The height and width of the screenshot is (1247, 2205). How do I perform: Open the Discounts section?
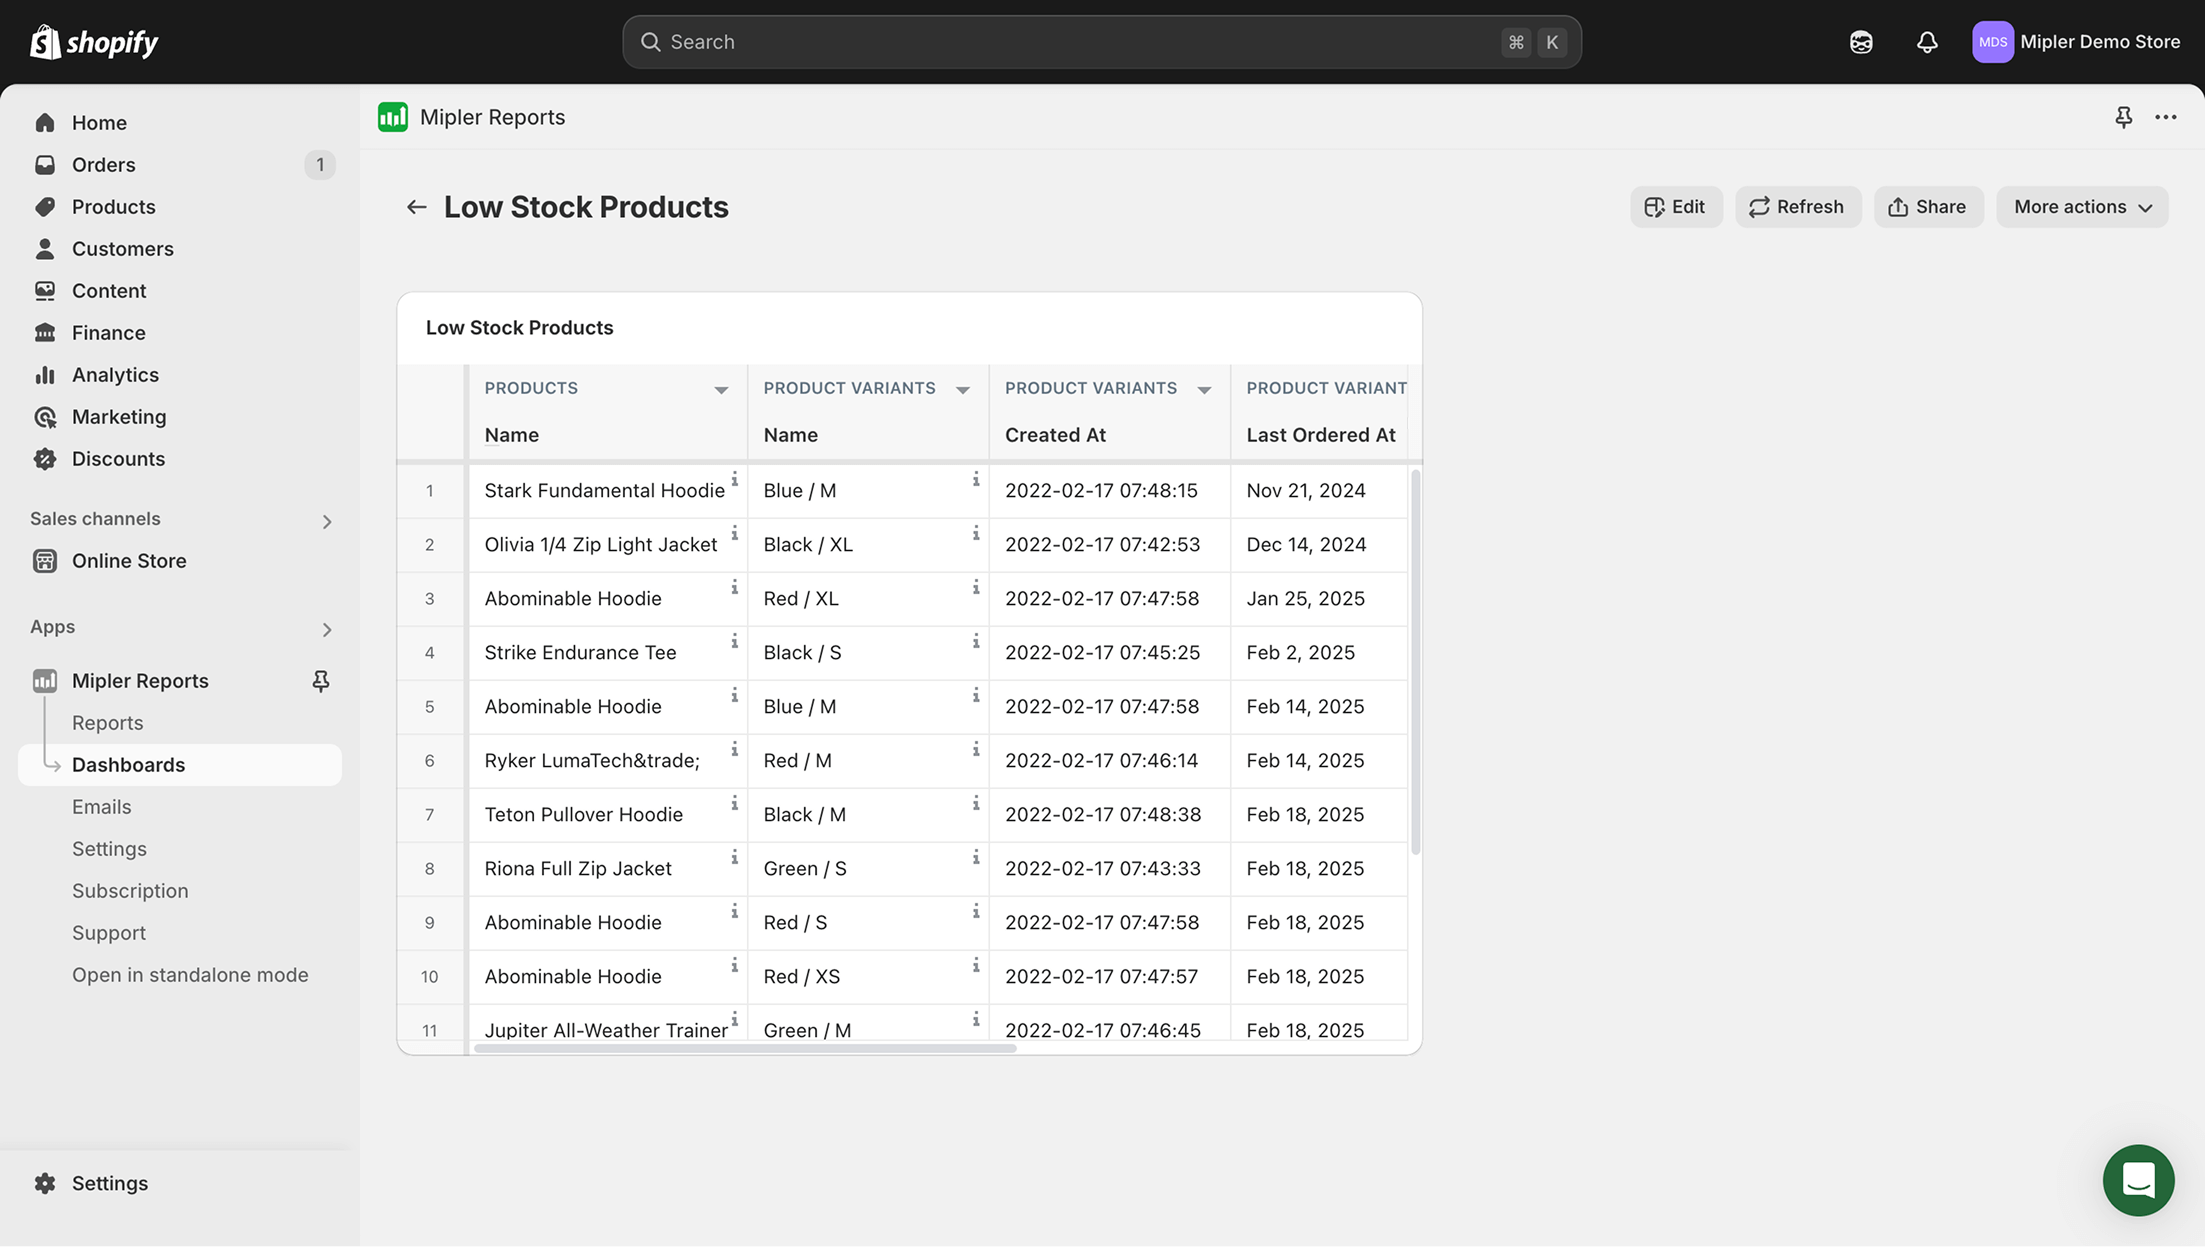pyautogui.click(x=118, y=458)
